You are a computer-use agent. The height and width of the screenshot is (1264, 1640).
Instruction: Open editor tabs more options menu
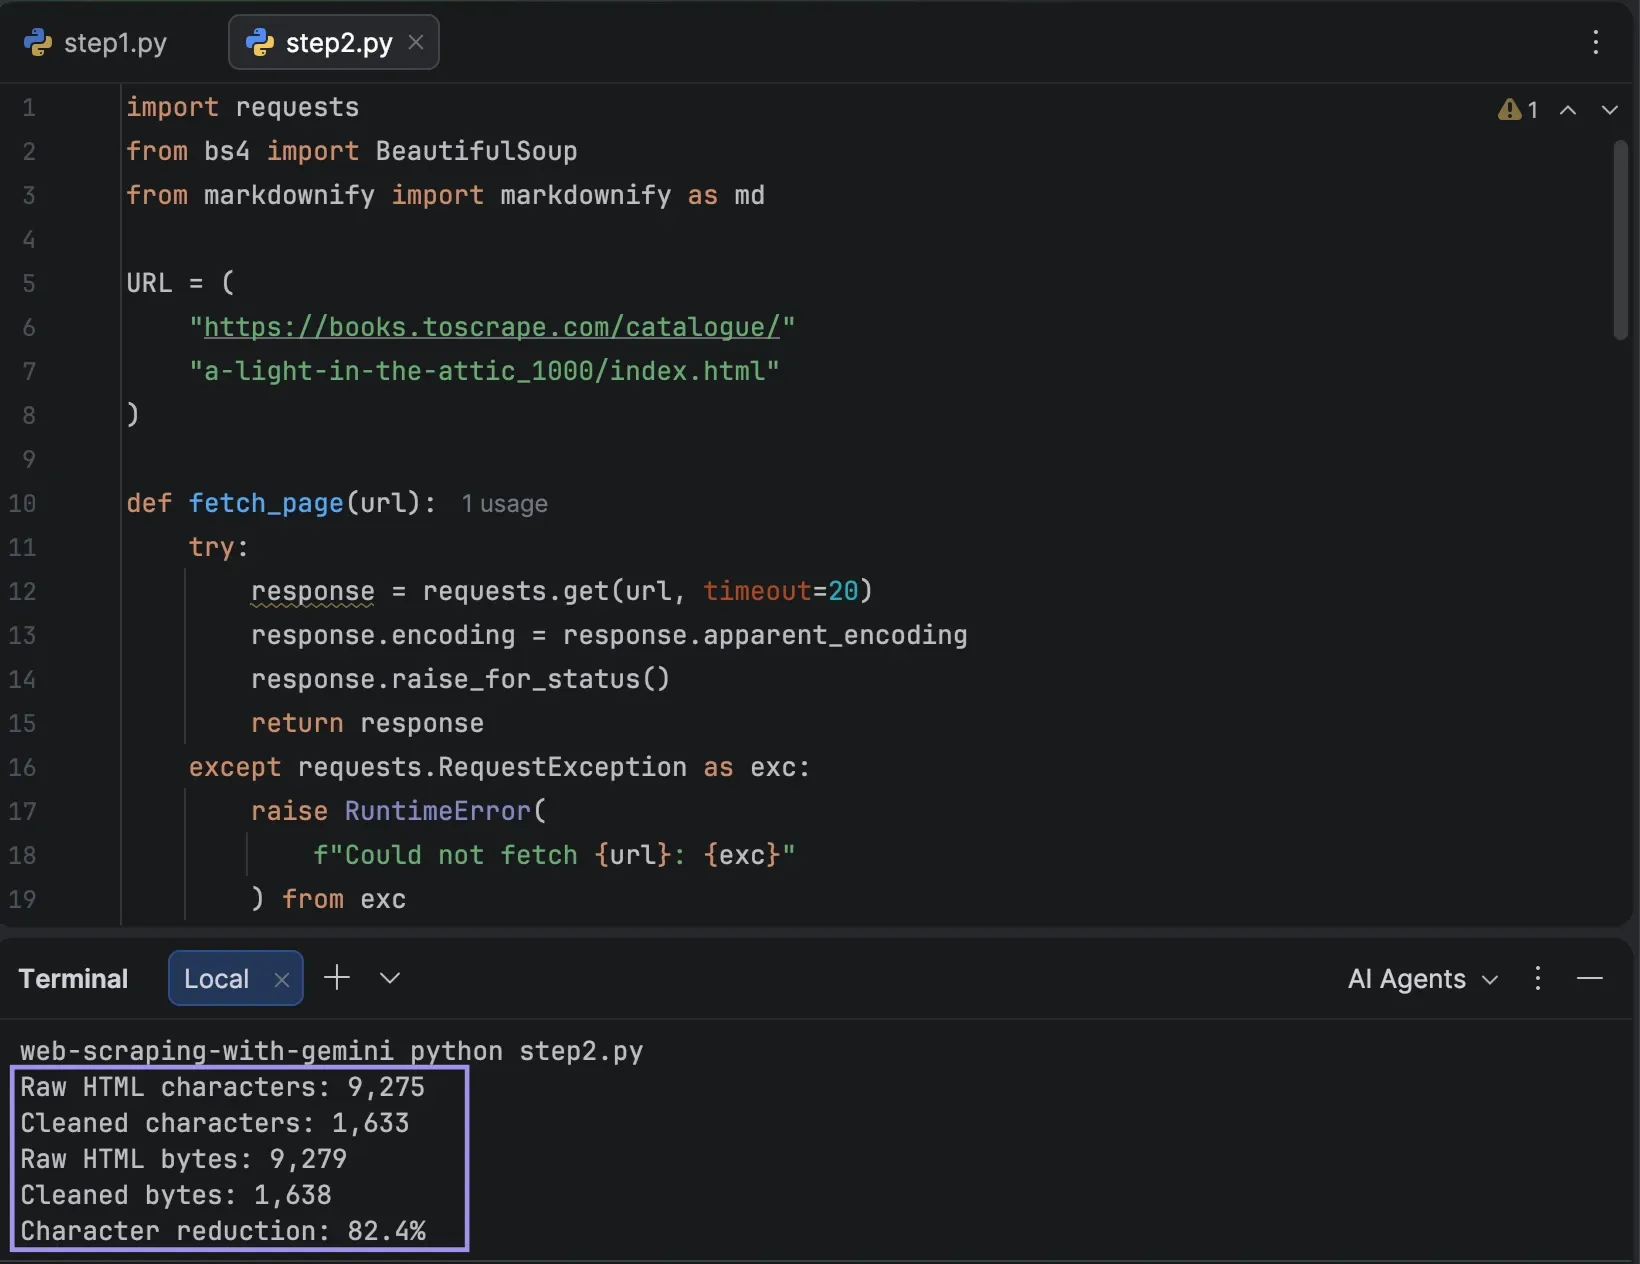tap(1596, 42)
